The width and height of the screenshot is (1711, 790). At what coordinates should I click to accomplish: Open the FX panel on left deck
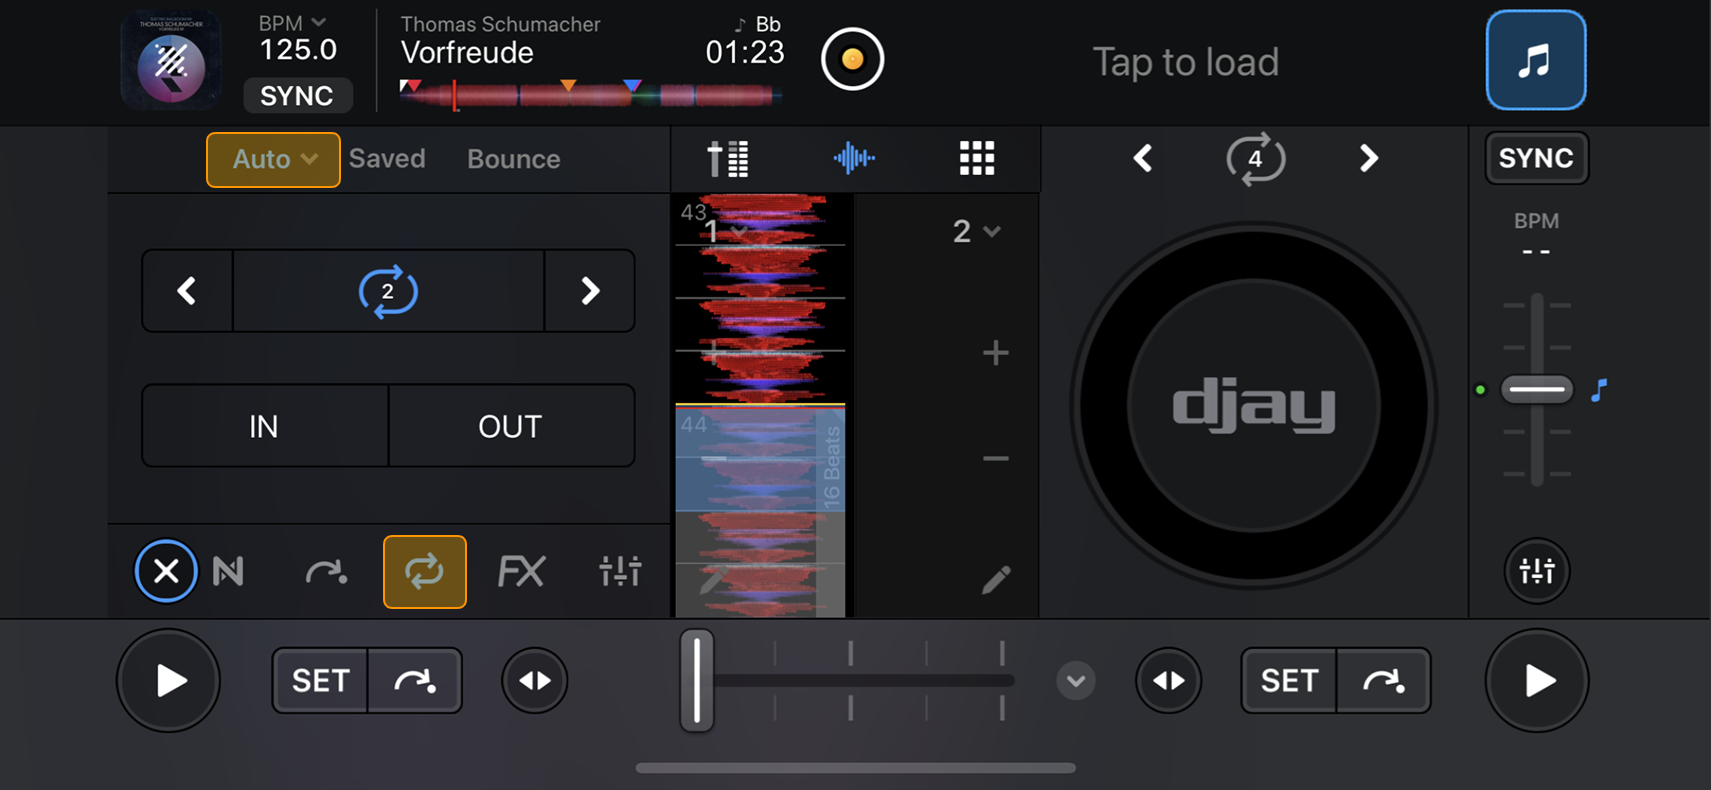point(521,572)
